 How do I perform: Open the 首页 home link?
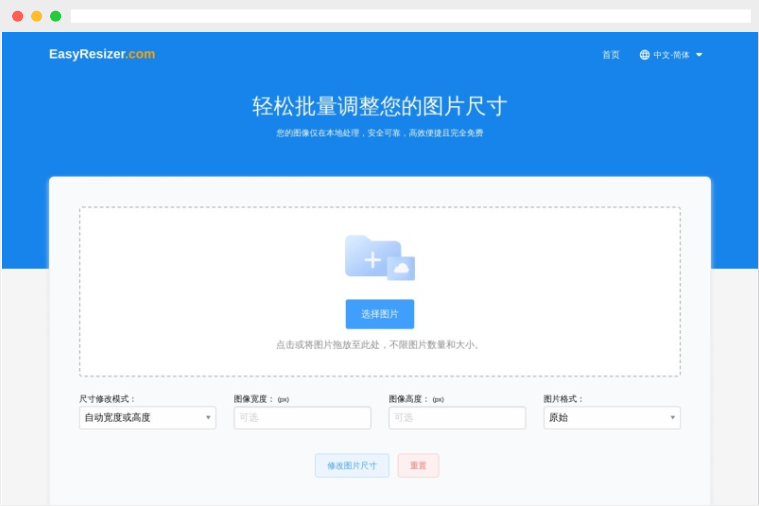pyautogui.click(x=610, y=55)
